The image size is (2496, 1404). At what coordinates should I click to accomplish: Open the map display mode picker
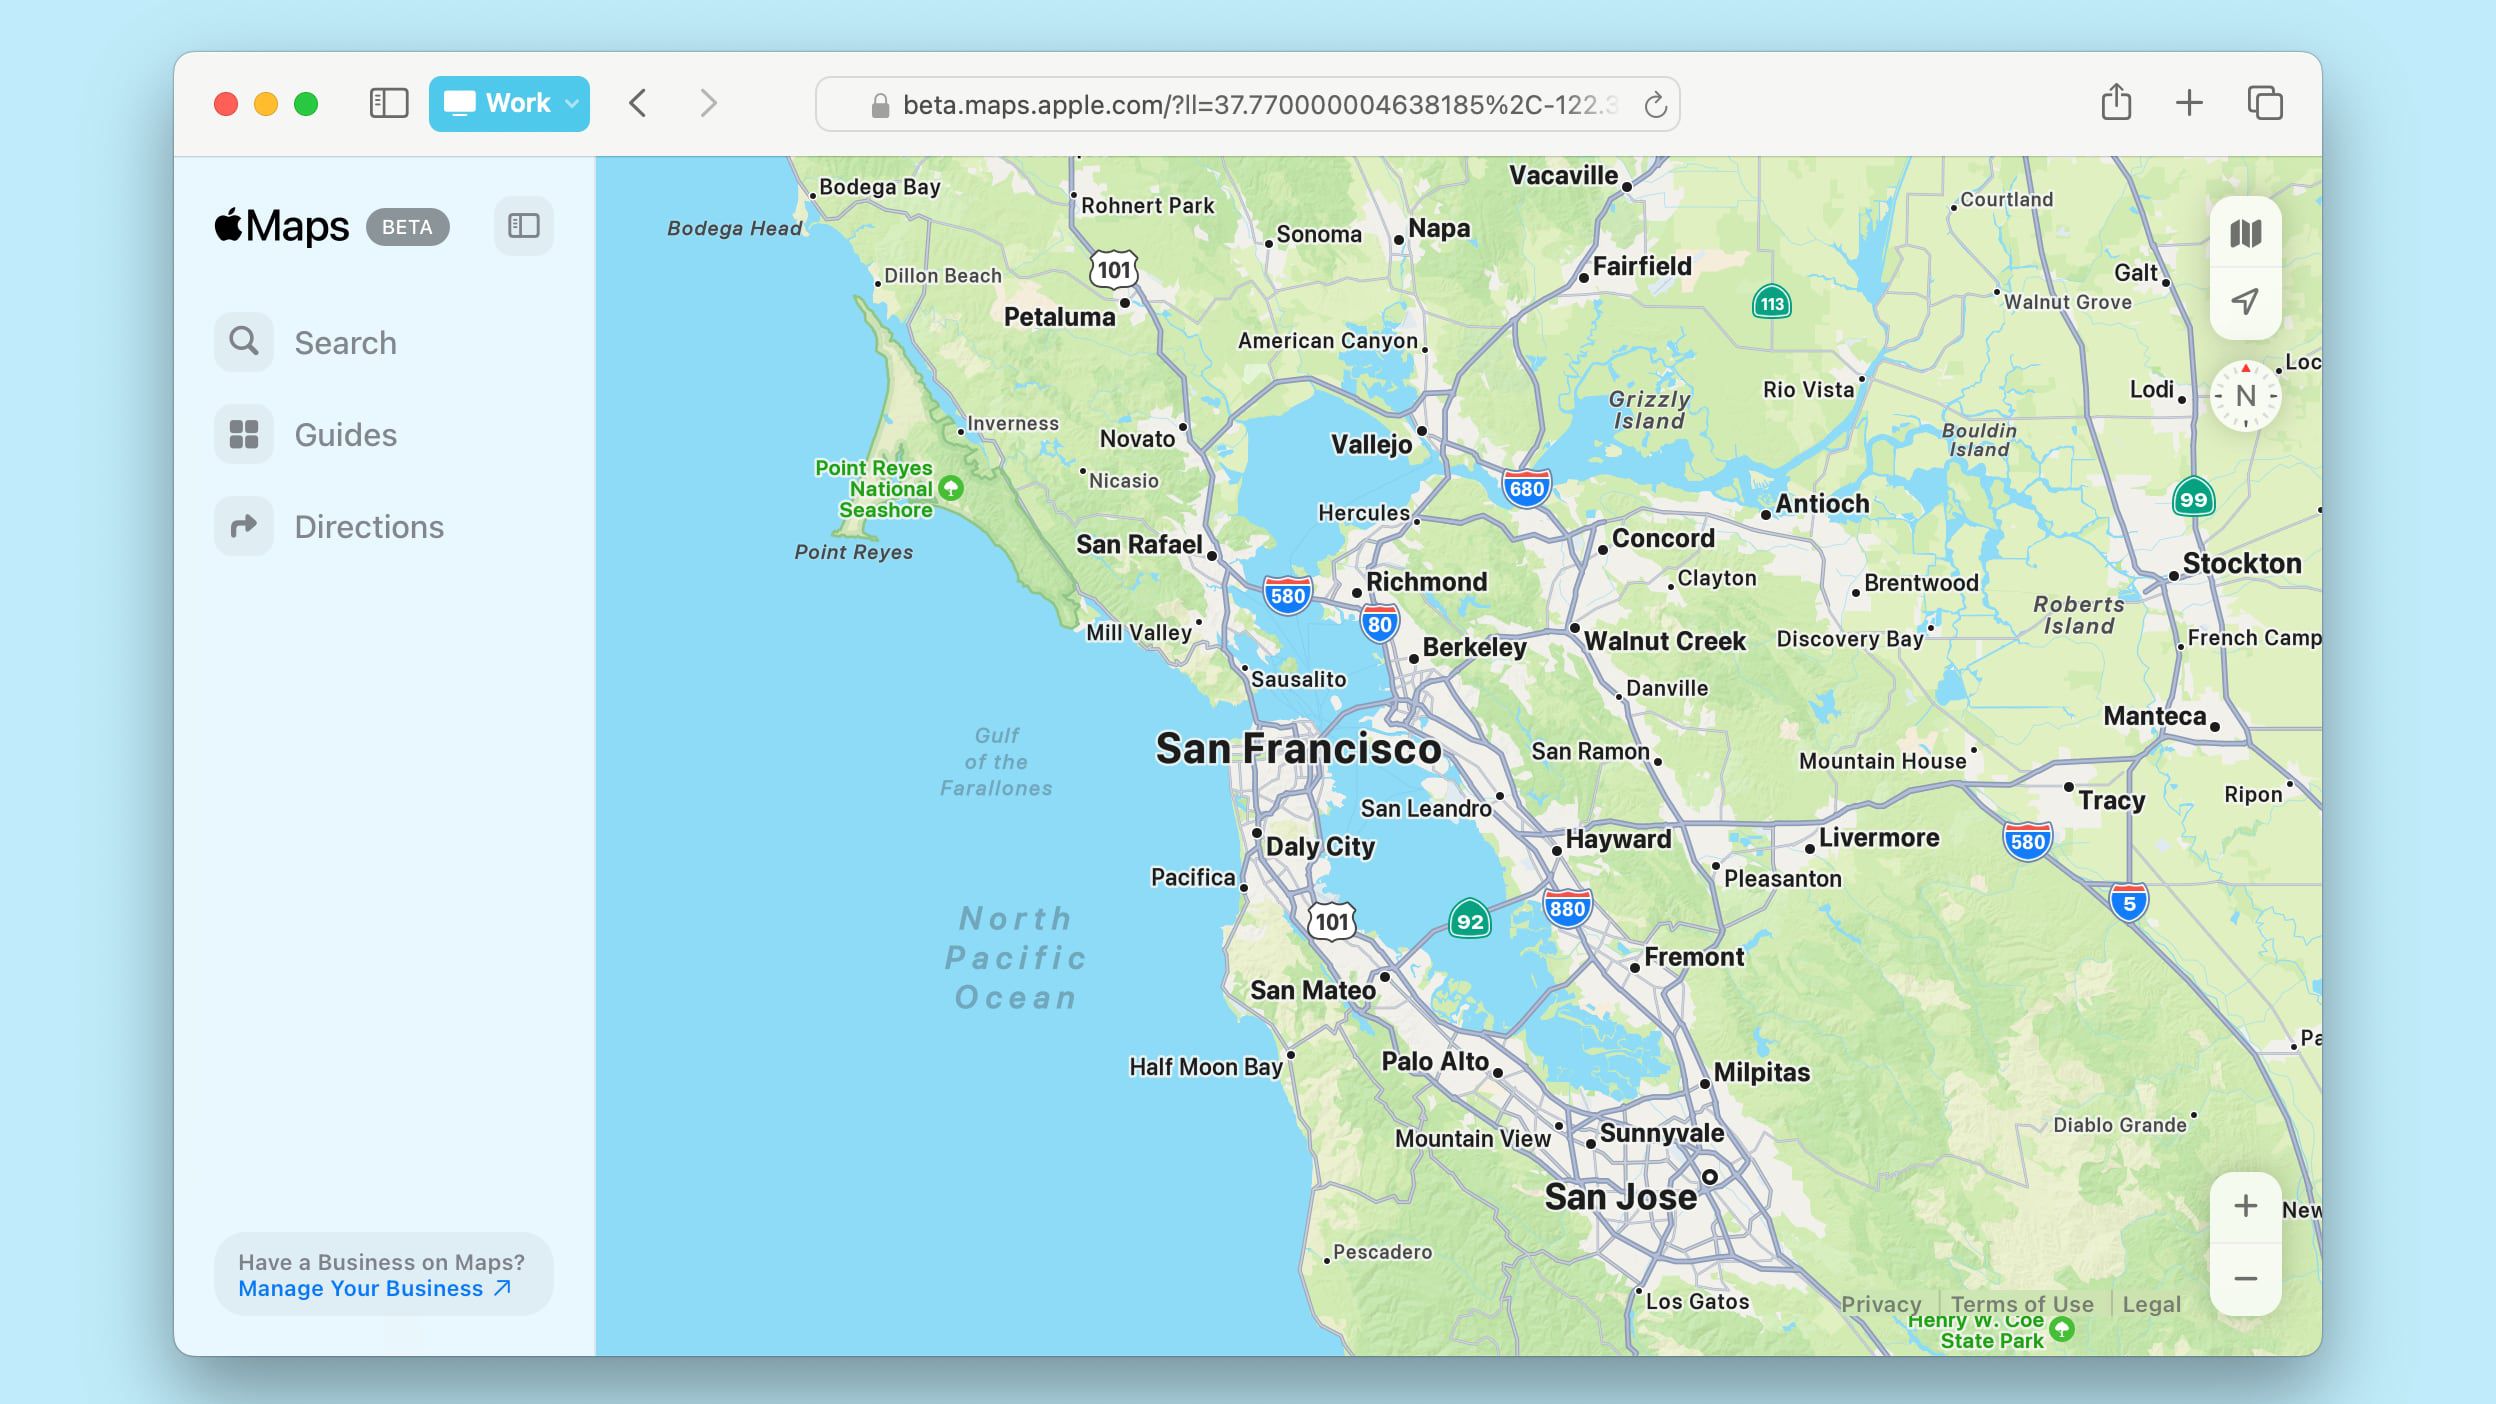click(x=2245, y=233)
